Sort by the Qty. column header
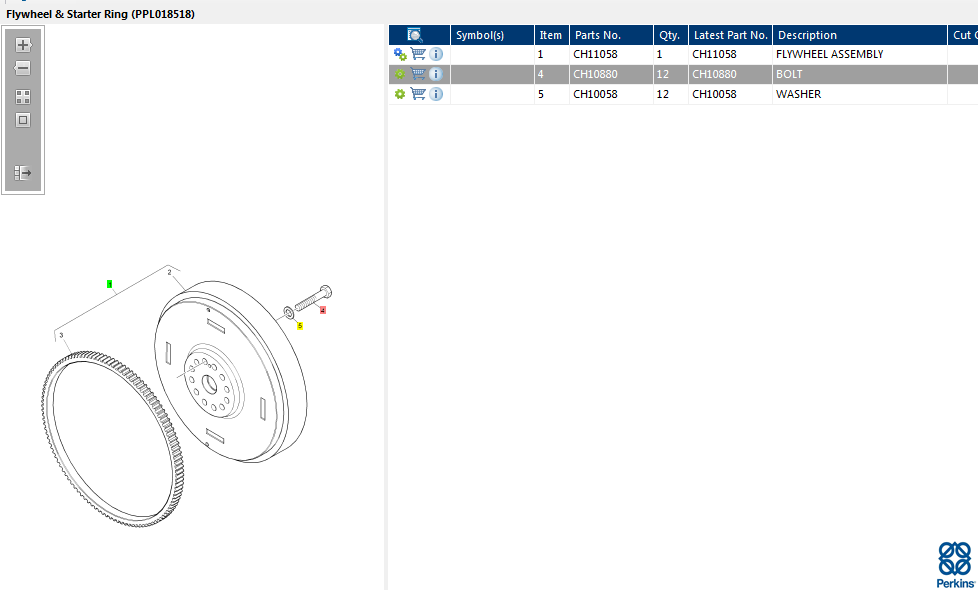 671,35
